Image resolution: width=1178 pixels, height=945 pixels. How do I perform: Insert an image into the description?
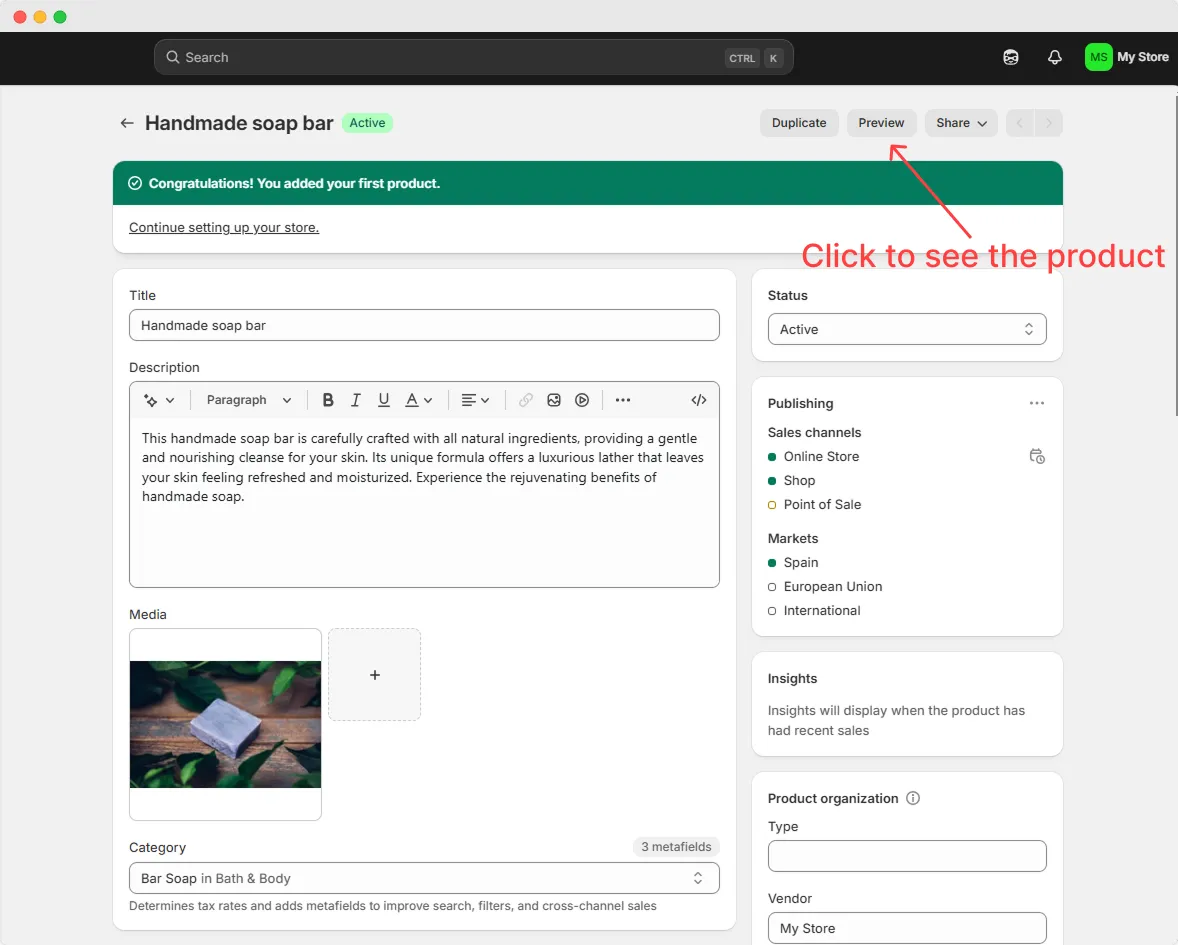(554, 399)
